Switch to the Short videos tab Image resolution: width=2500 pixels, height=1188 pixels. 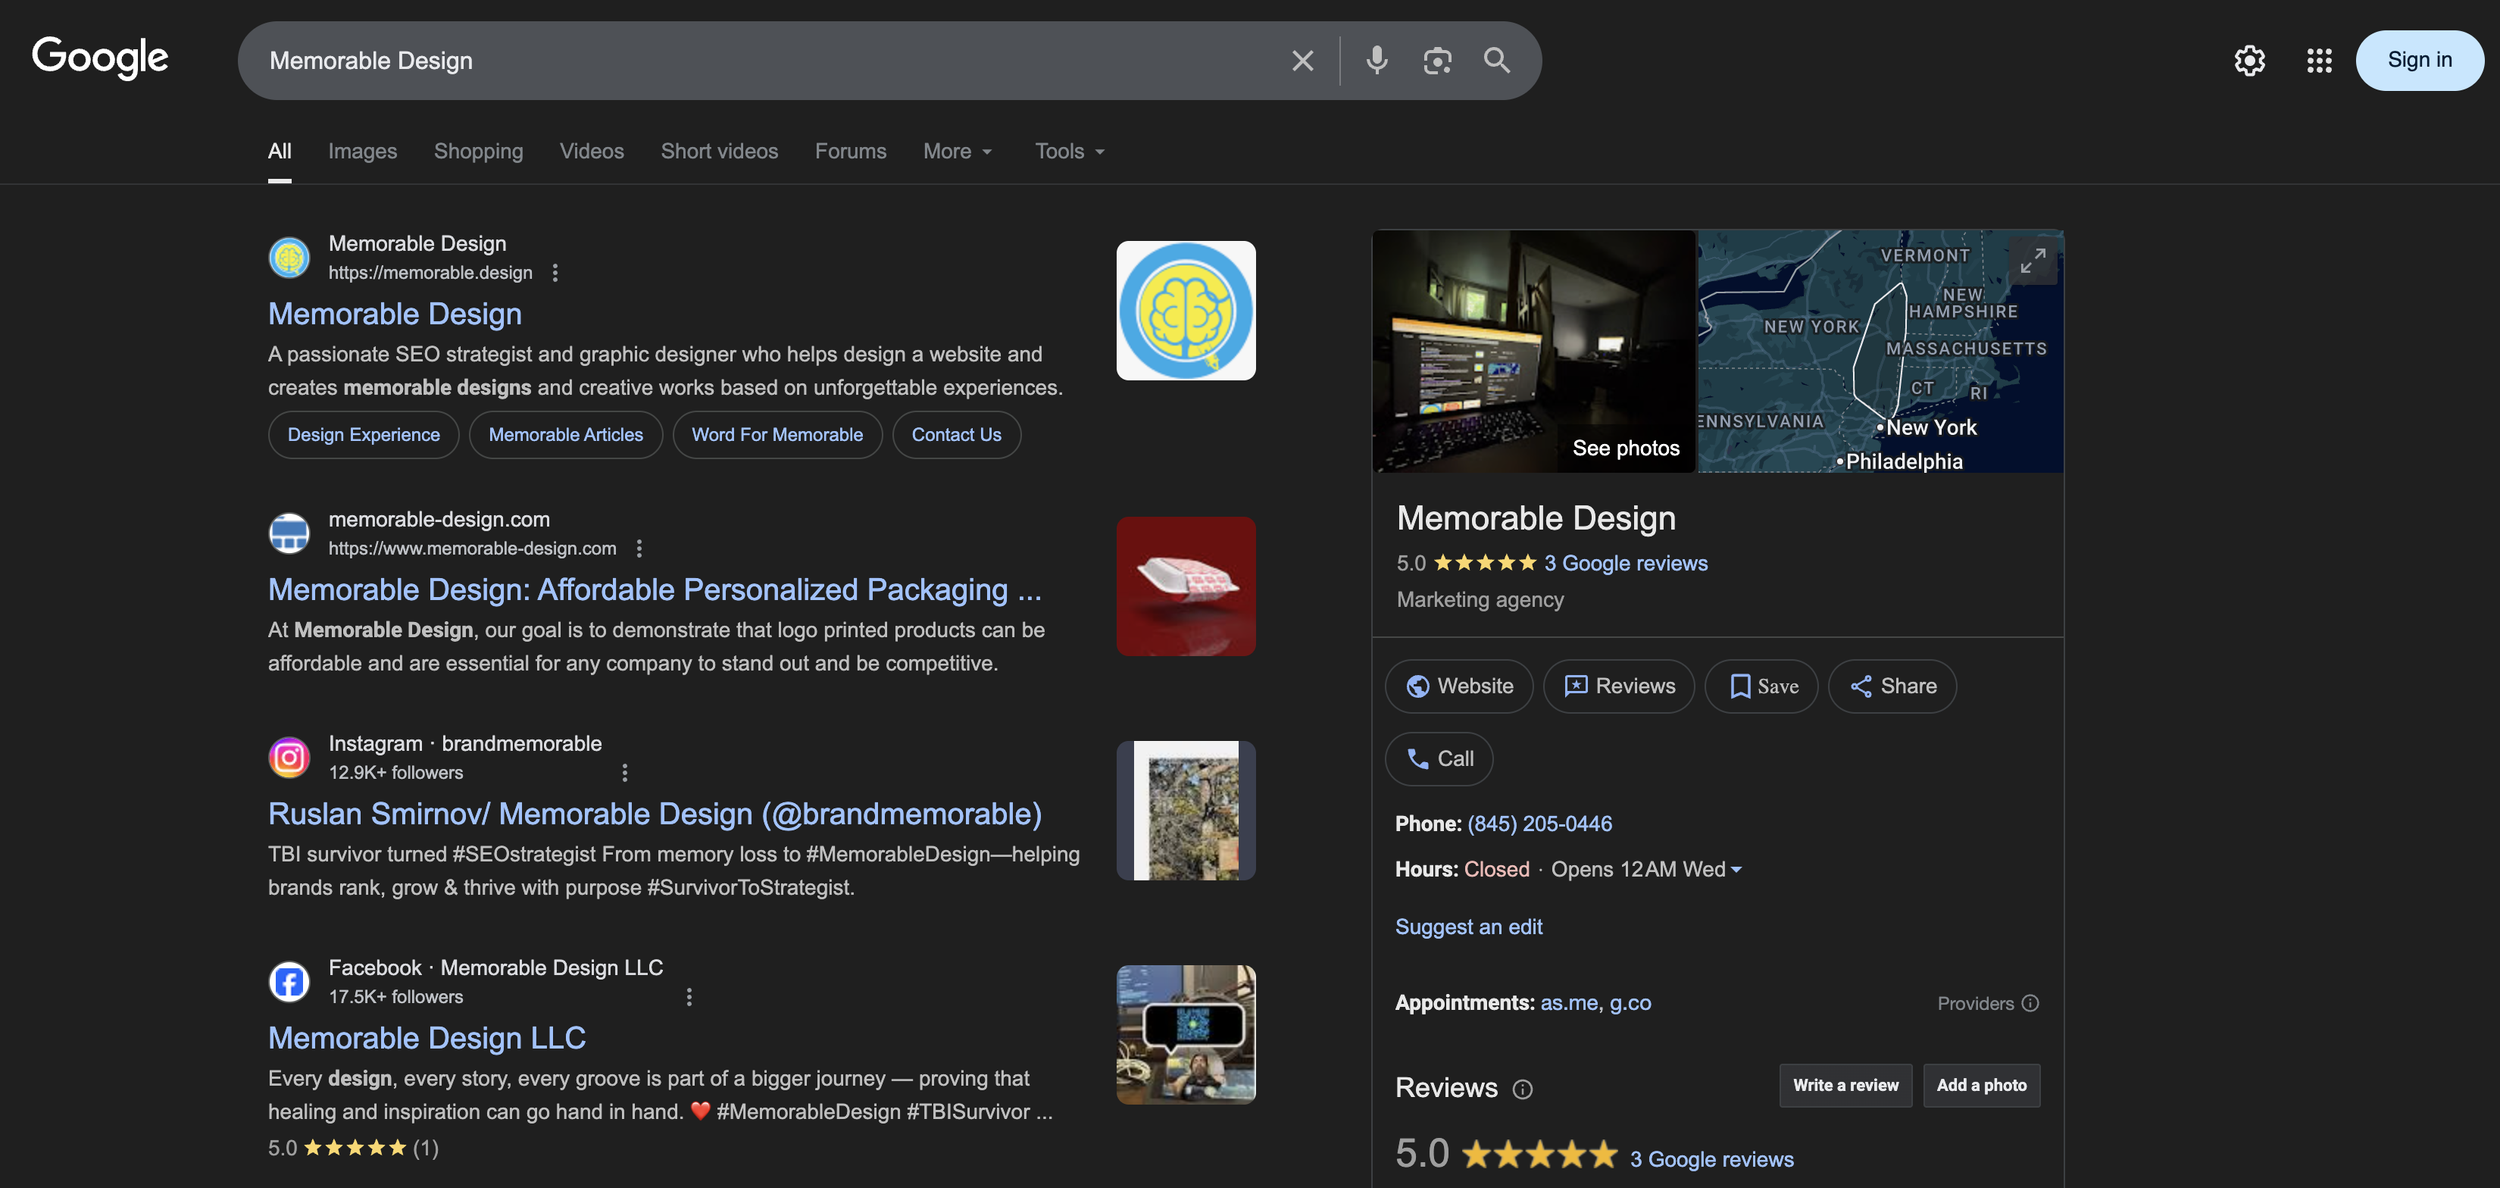719,151
